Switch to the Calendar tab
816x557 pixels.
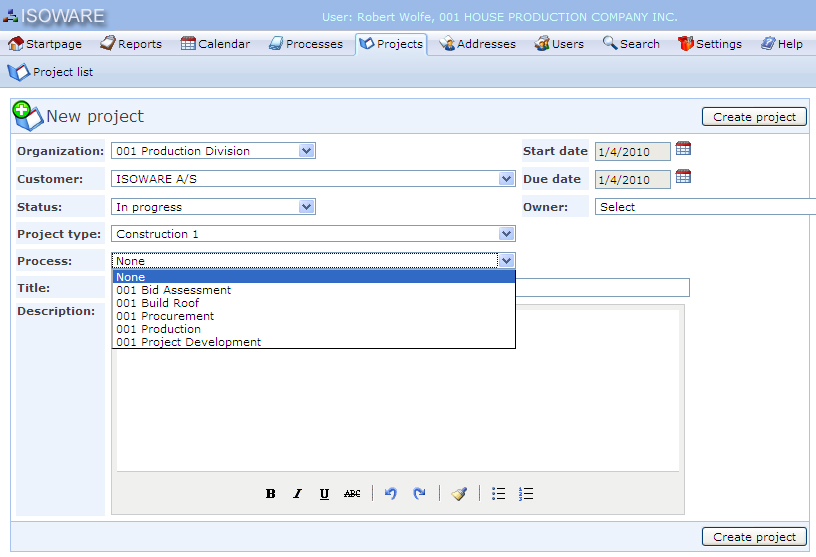coord(215,44)
